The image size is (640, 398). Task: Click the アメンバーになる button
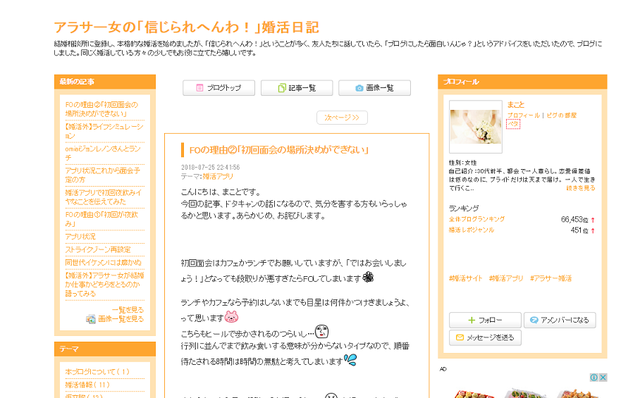[560, 320]
